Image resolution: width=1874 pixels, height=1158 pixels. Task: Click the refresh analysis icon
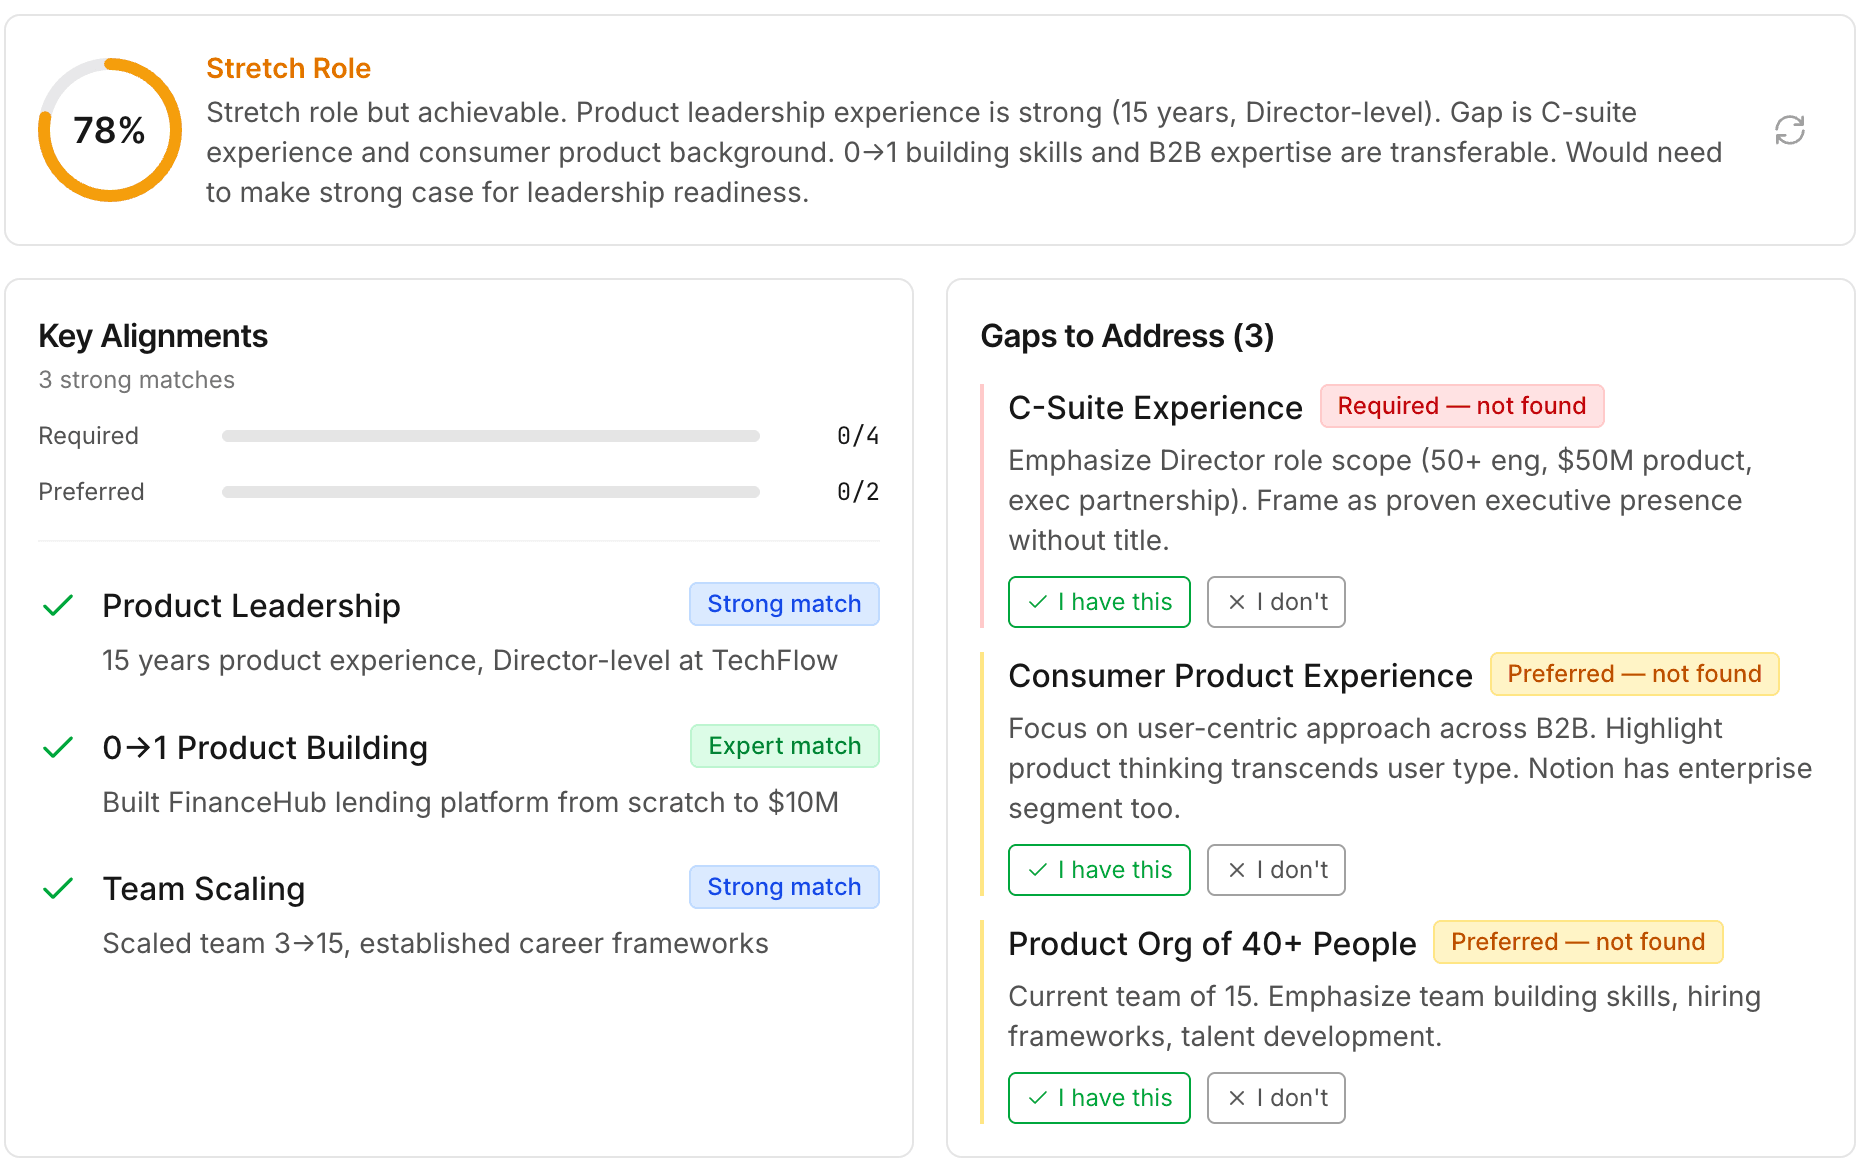click(1789, 130)
